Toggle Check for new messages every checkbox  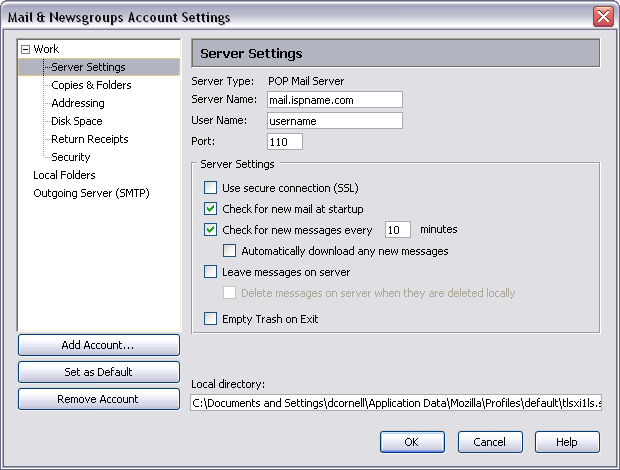tap(210, 229)
